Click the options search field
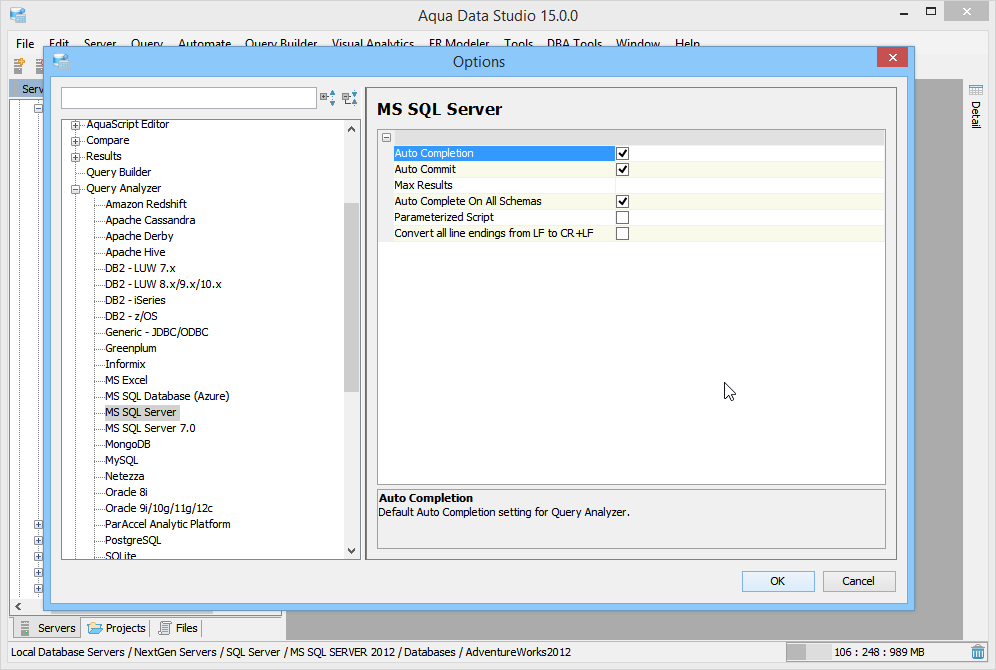The image size is (996, 670). [x=189, y=98]
